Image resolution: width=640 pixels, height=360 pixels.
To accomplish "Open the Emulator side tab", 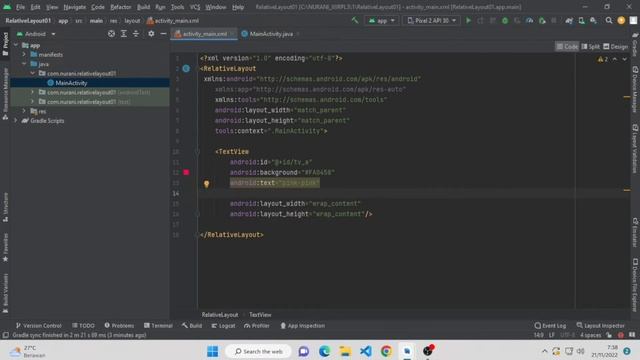I will 635,233.
